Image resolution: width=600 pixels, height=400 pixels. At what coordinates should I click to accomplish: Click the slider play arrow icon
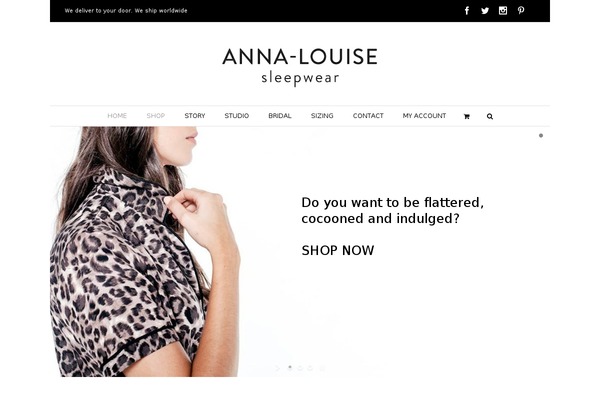(278, 368)
